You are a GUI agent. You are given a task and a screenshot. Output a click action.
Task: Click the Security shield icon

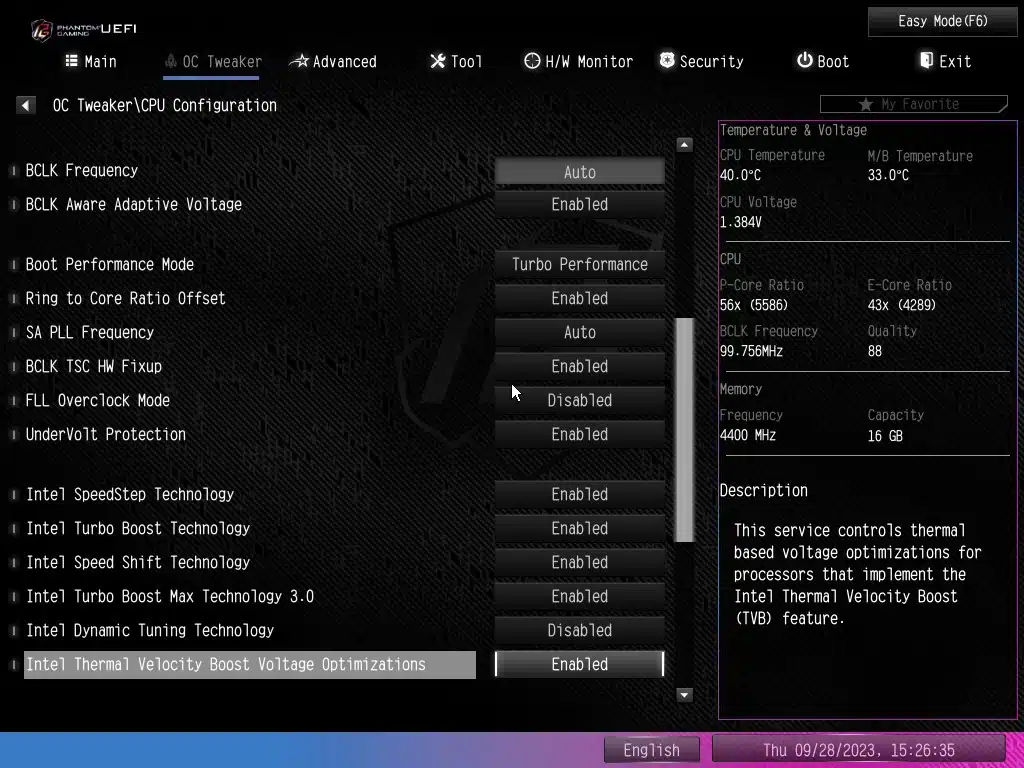tap(667, 61)
